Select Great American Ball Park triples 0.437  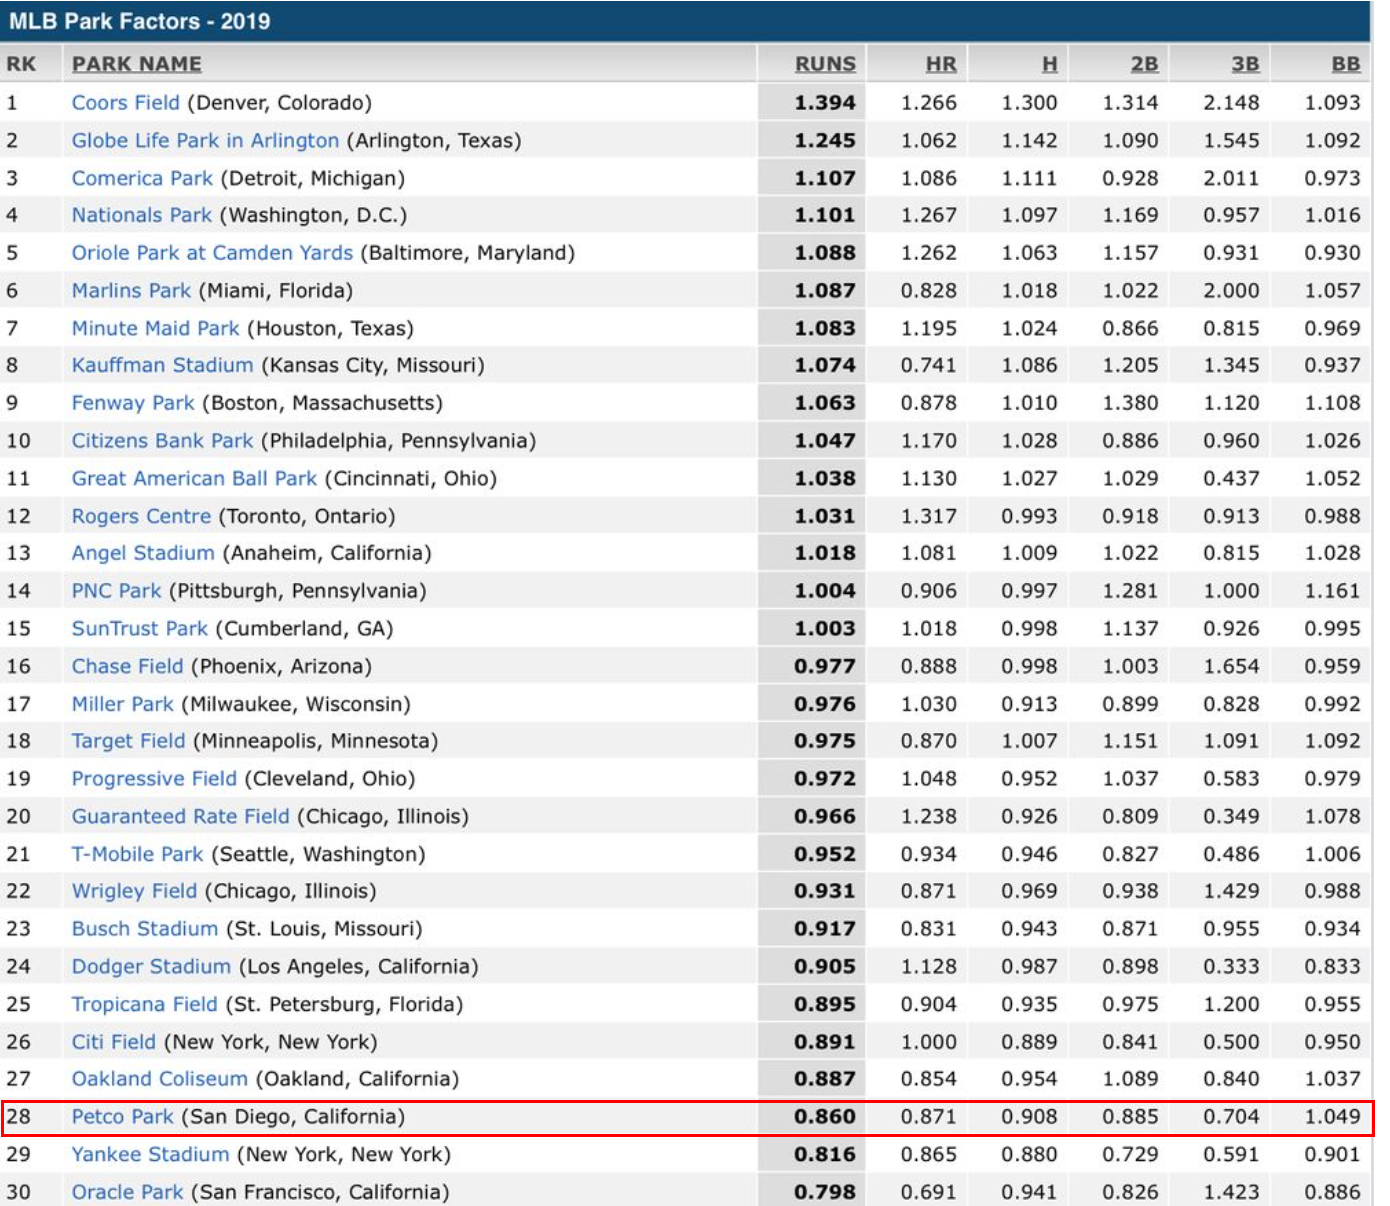click(1231, 478)
